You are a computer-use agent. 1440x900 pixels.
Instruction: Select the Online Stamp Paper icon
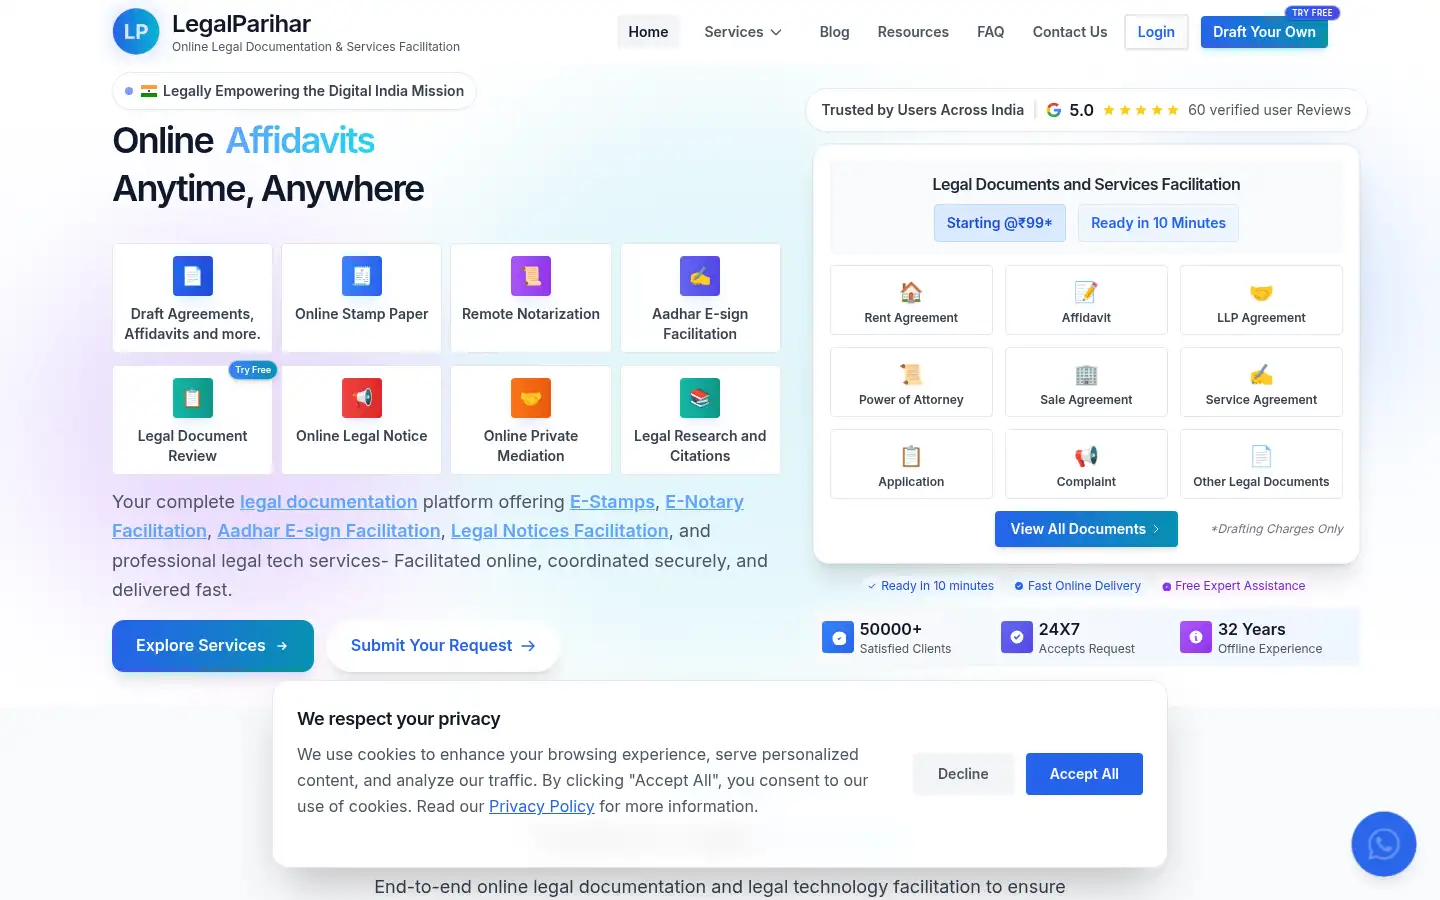pos(362,276)
